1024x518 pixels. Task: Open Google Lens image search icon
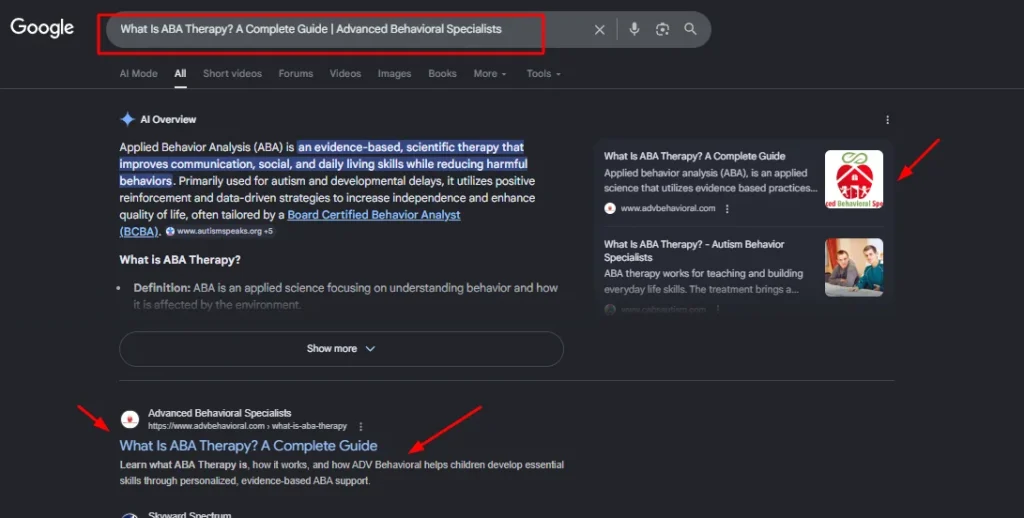point(662,30)
